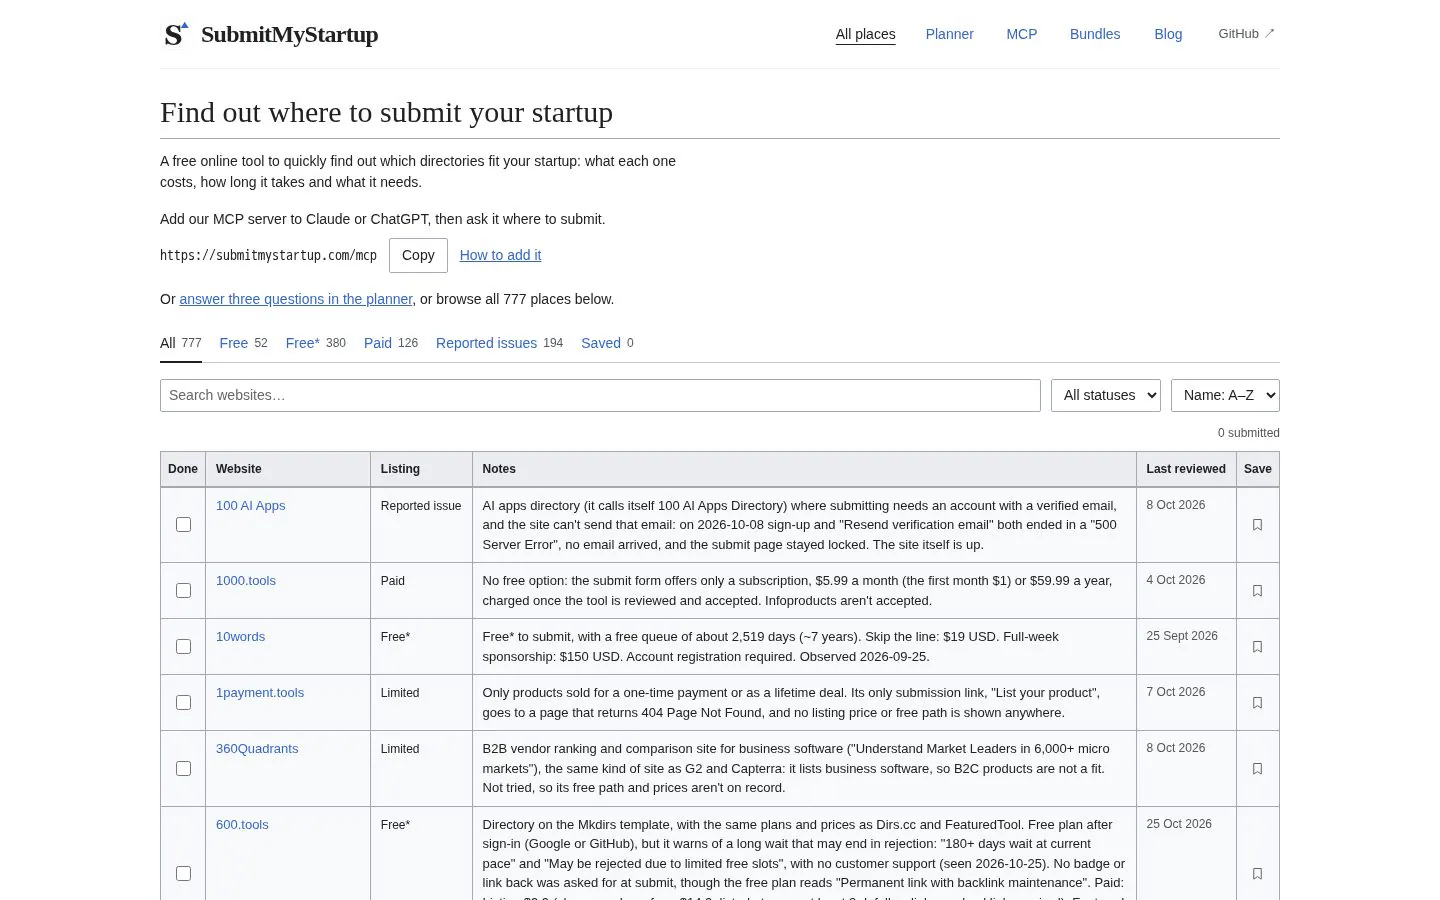Bookmark the 10words row
Screen dimensions: 1440x900
click(1257, 647)
